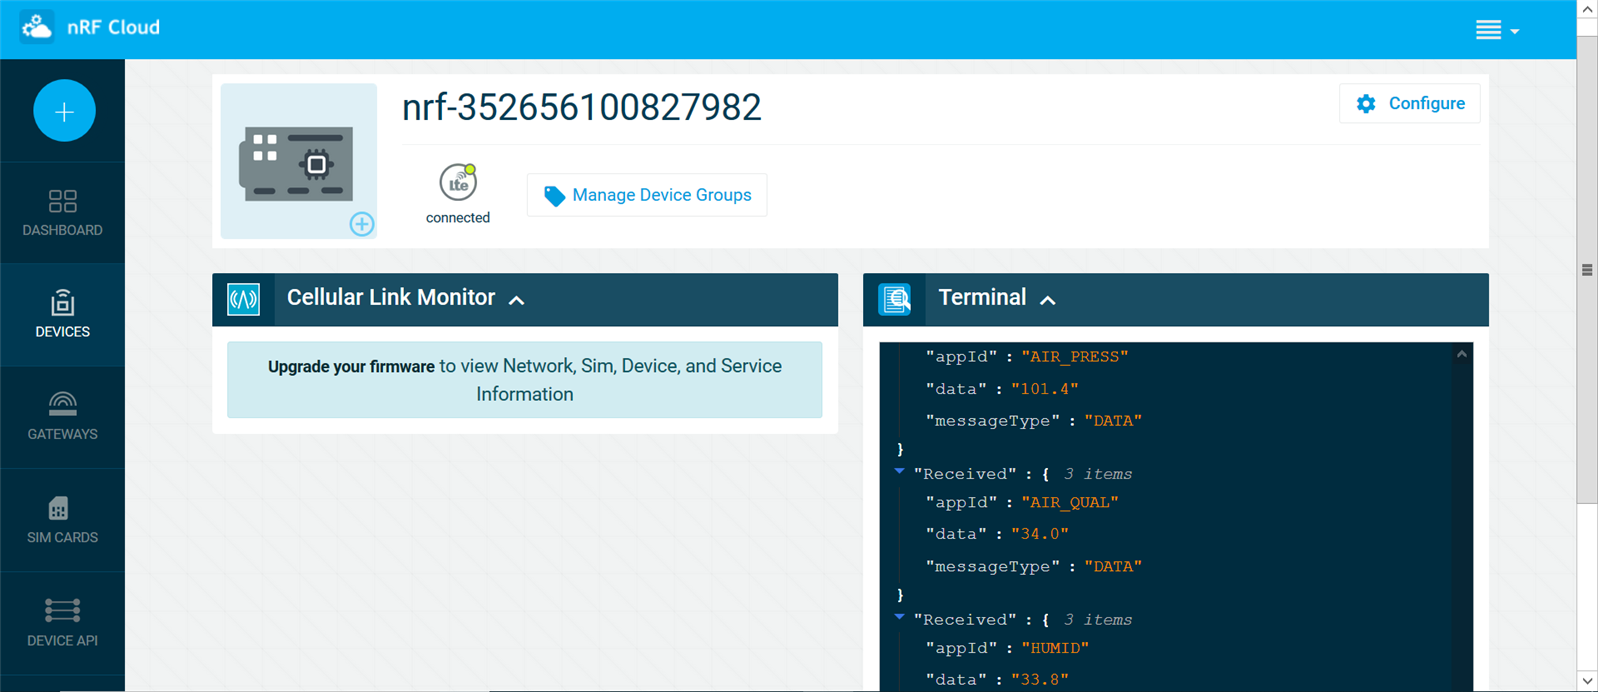The width and height of the screenshot is (1598, 692).
Task: Collapse the Terminal panel
Action: [1048, 300]
